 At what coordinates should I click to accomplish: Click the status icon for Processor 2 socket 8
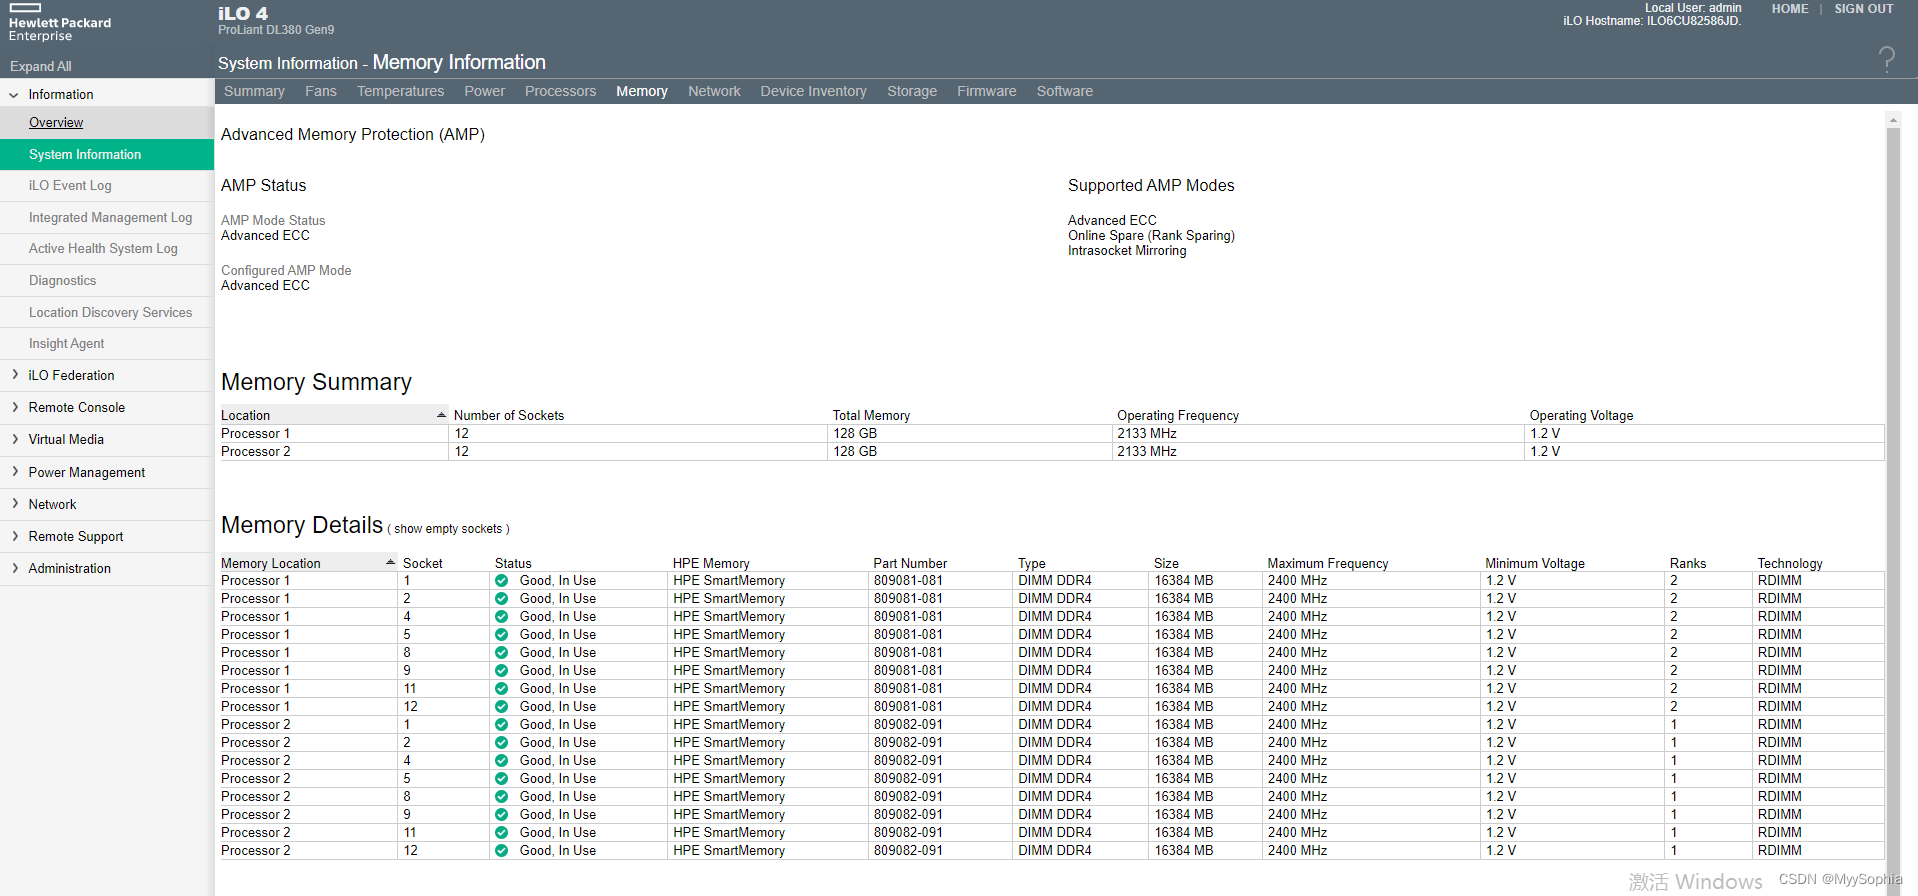tap(501, 797)
